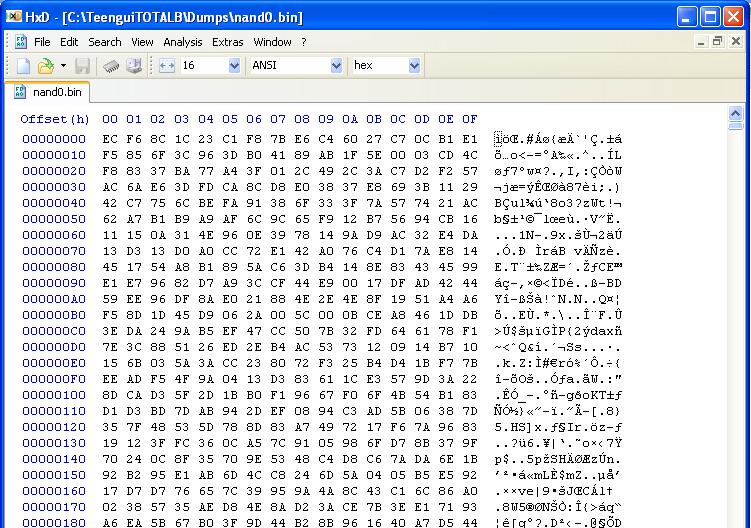Click byte F5 at start of row 00000010
This screenshot has width=751, height=528.
tap(110, 155)
